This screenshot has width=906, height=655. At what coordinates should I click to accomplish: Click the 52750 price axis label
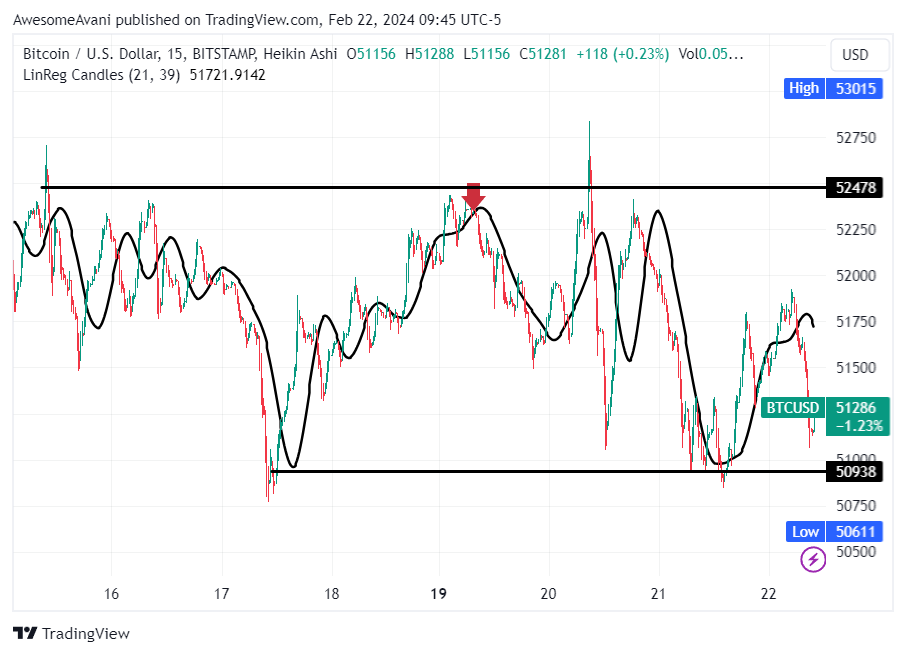pyautogui.click(x=856, y=138)
